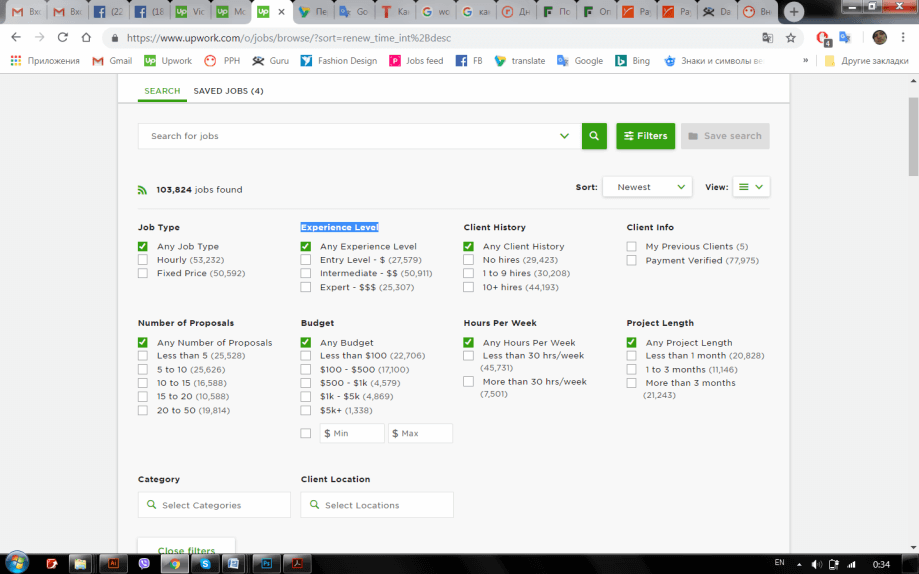Click the green search magnifier button

click(x=594, y=136)
